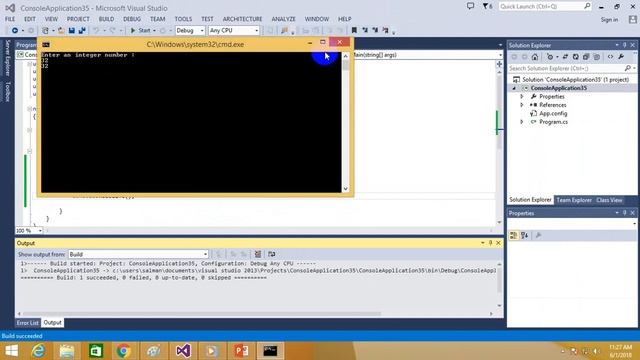Click the Save All toolbar icon
This screenshot has height=360, width=640.
[82, 31]
